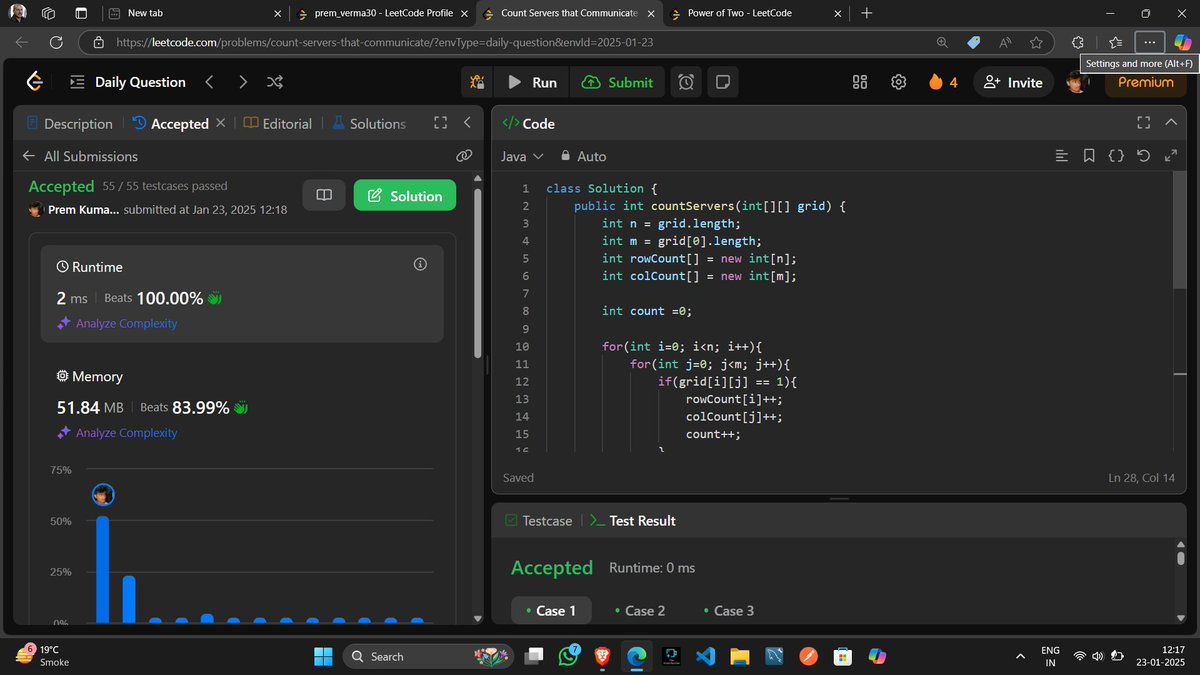The image size is (1200, 675).
Task: Go to next question arrow
Action: 243,82
